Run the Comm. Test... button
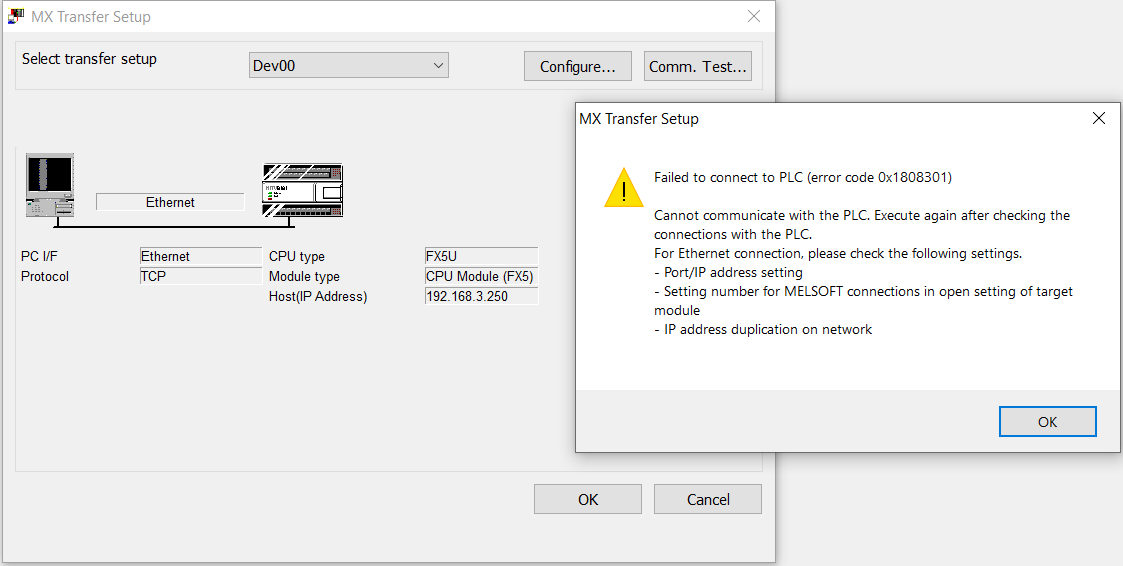The width and height of the screenshot is (1123, 566). tap(698, 67)
